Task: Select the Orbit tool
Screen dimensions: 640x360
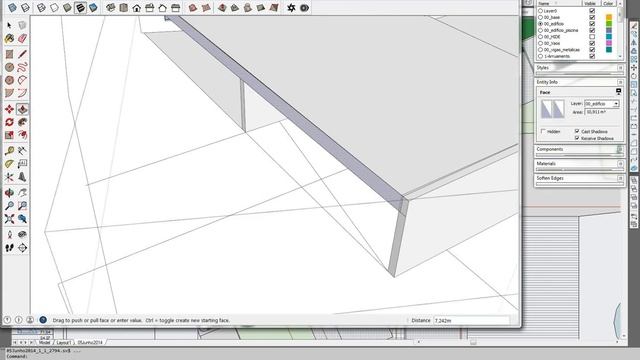Action: tap(9, 193)
